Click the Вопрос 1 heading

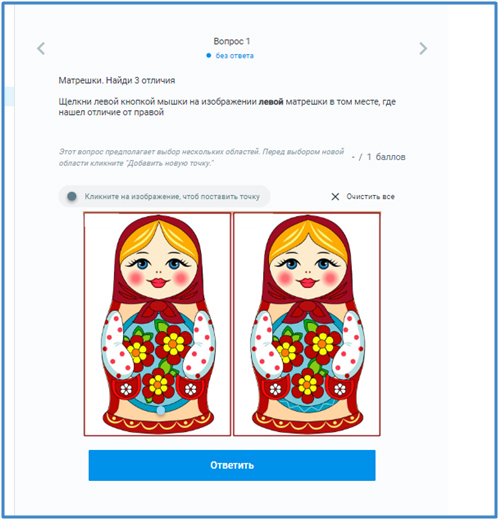tap(232, 41)
